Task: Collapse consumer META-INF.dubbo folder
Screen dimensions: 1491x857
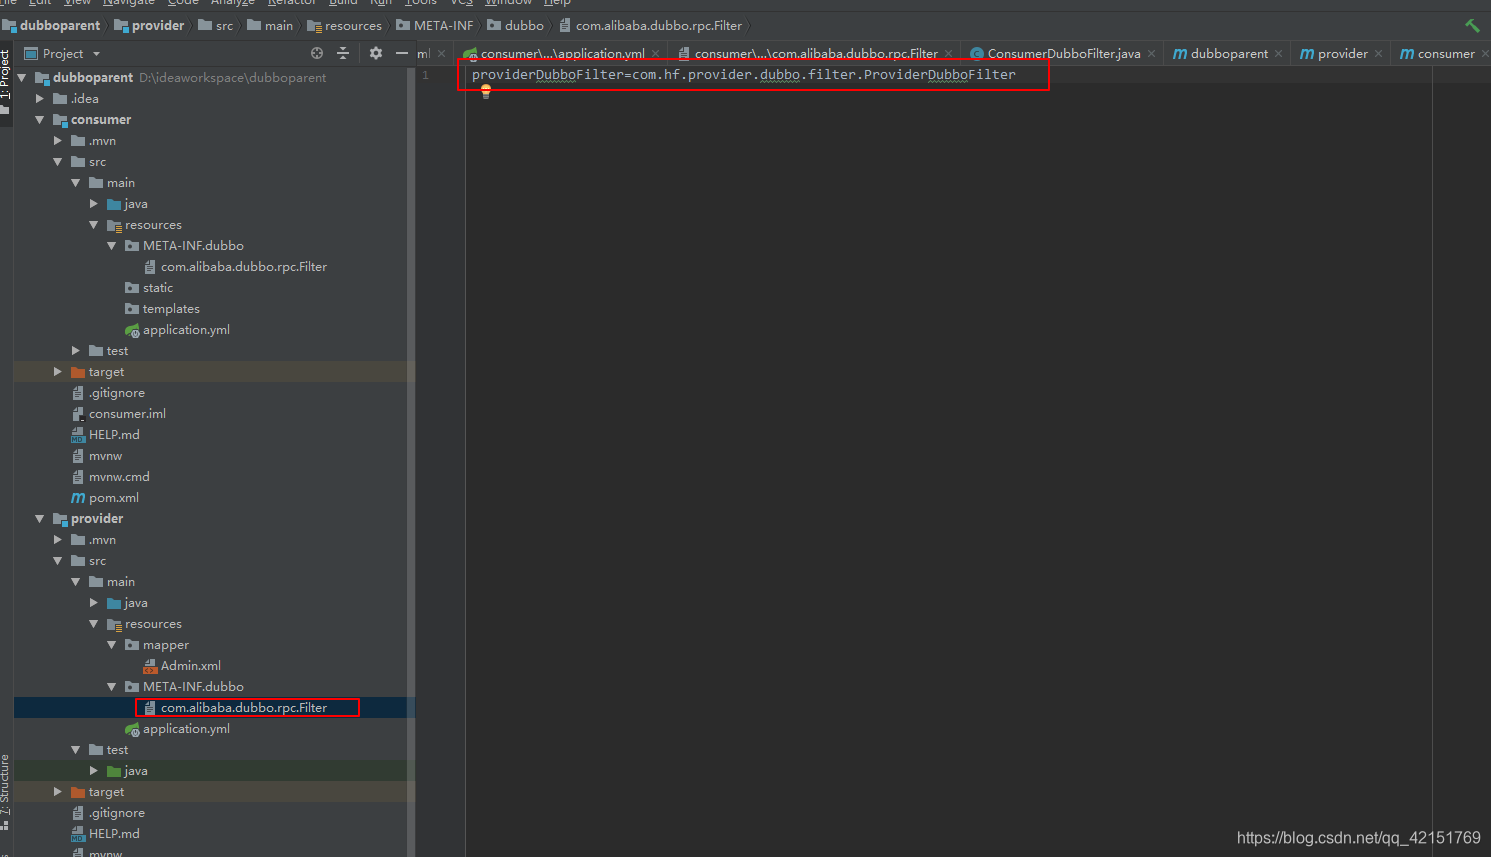Action: 111,245
